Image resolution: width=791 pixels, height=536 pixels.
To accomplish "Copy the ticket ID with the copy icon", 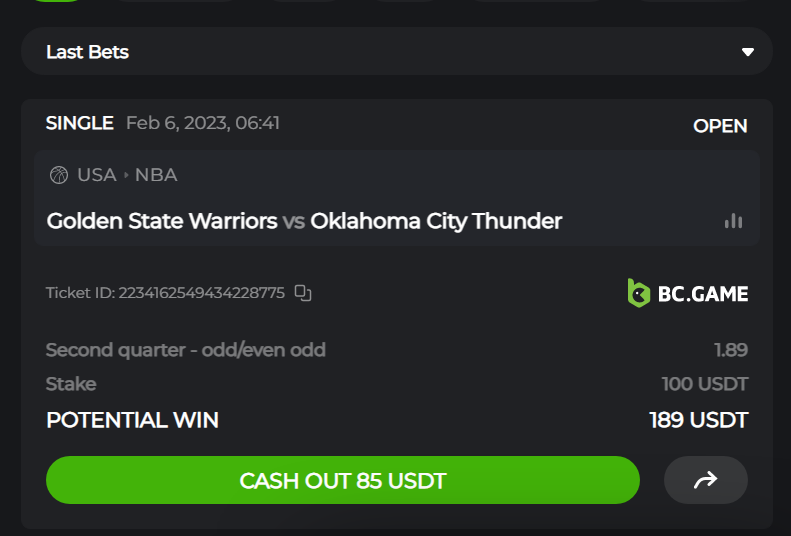I will [x=303, y=293].
